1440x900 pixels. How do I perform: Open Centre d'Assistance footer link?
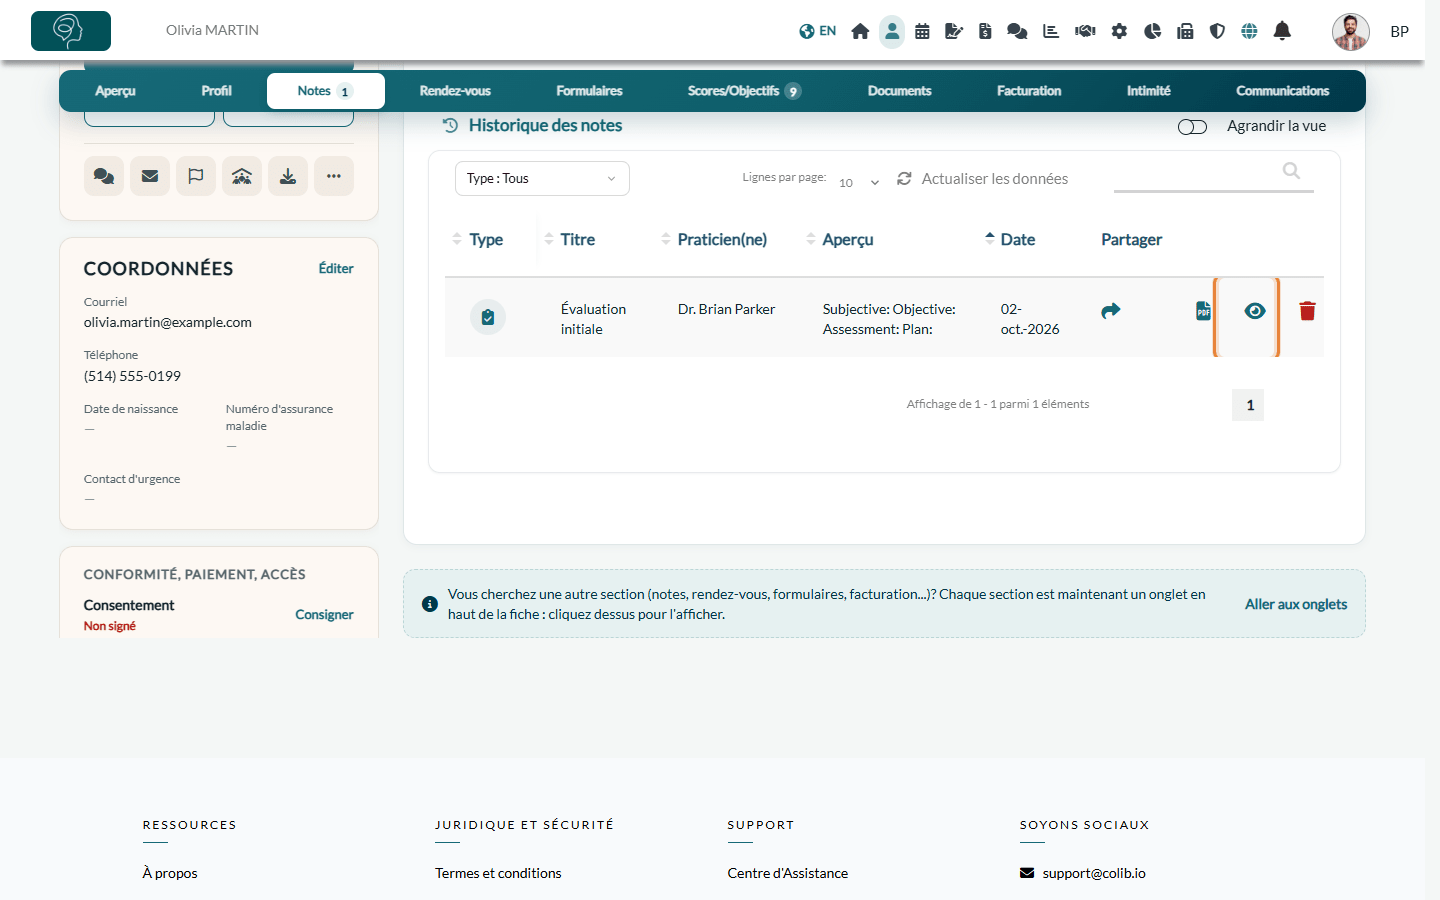click(788, 873)
